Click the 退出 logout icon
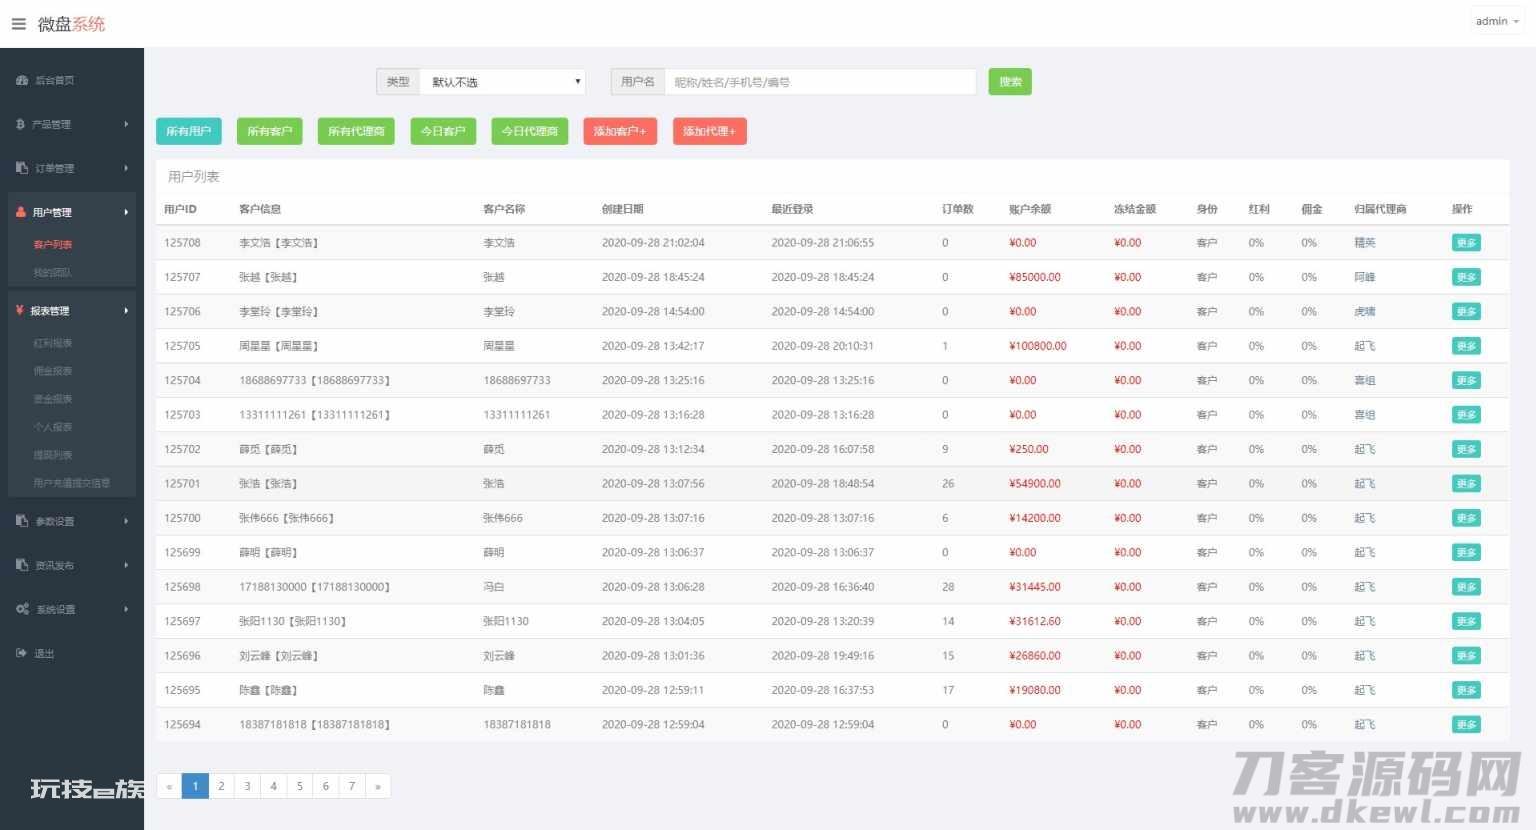This screenshot has width=1536, height=830. pos(22,653)
